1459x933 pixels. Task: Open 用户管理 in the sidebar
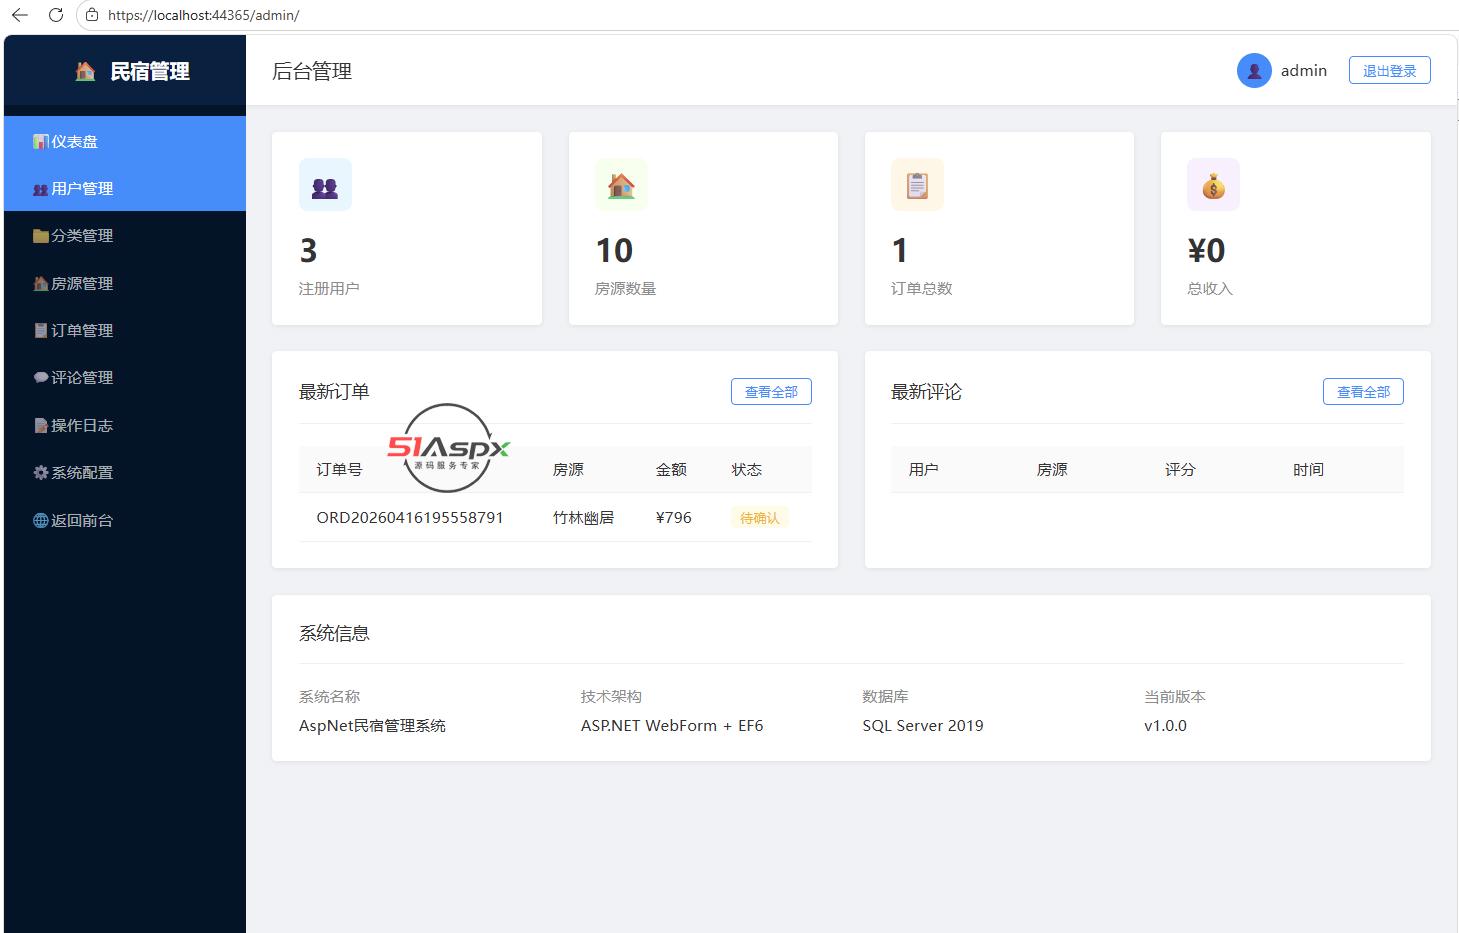click(x=125, y=188)
